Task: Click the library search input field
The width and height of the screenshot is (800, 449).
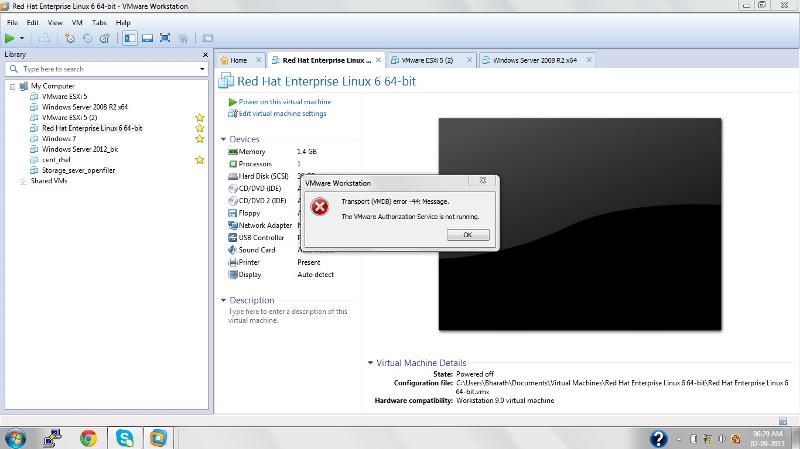Action: pos(107,69)
